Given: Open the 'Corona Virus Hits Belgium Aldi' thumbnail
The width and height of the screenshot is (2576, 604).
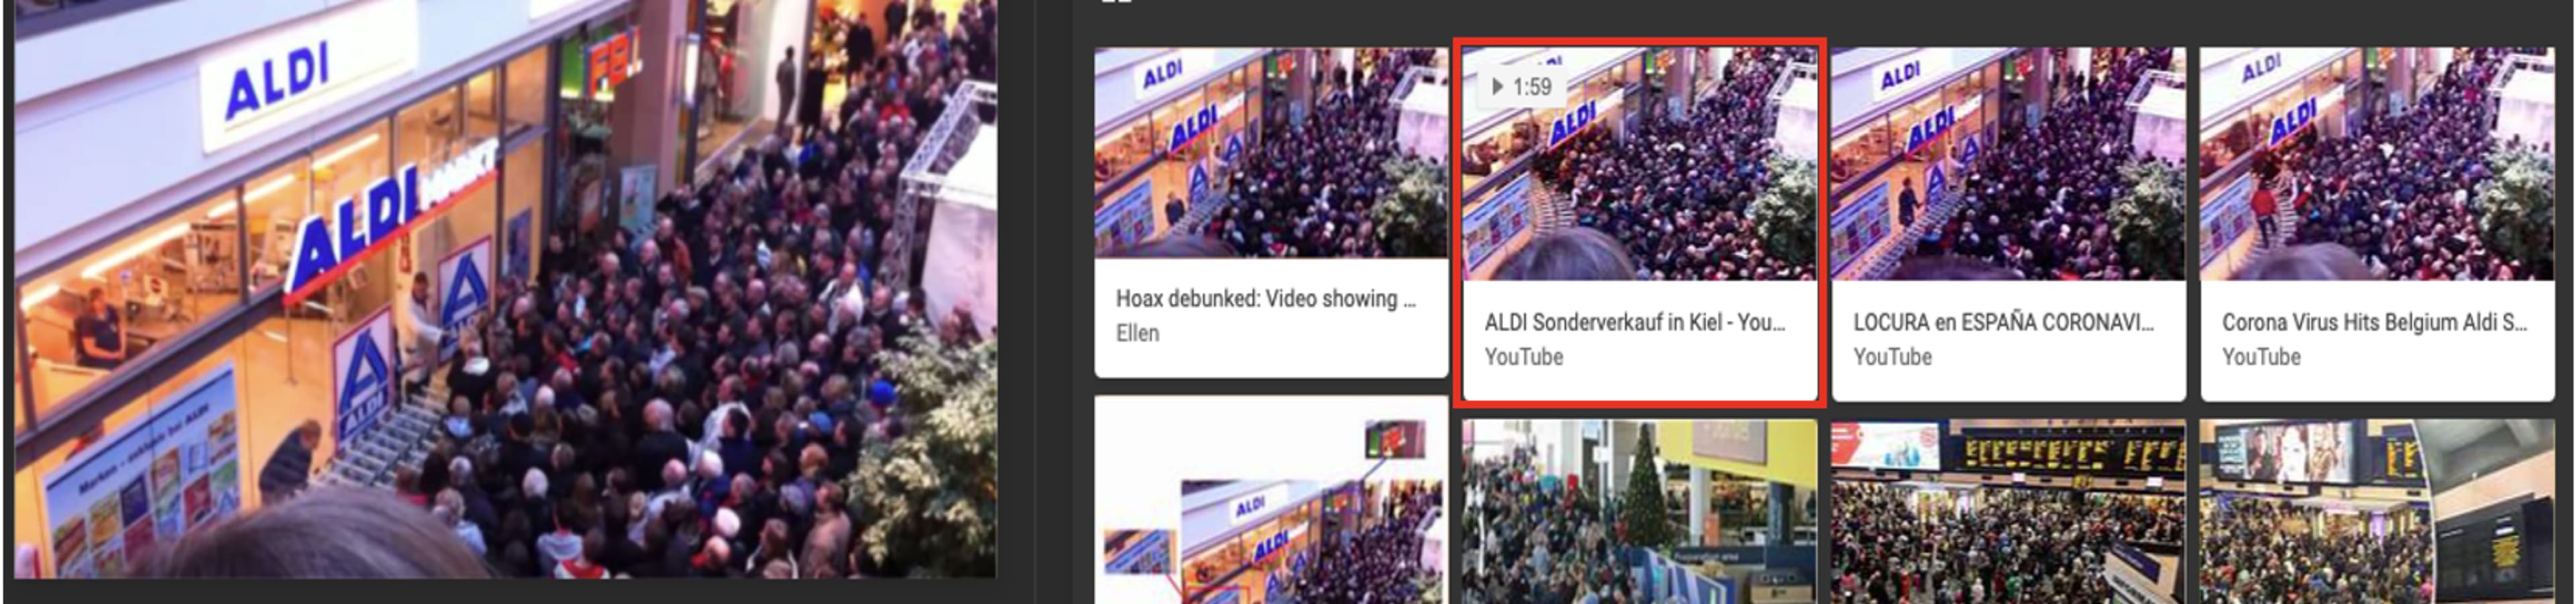Looking at the screenshot, I should tap(2377, 163).
